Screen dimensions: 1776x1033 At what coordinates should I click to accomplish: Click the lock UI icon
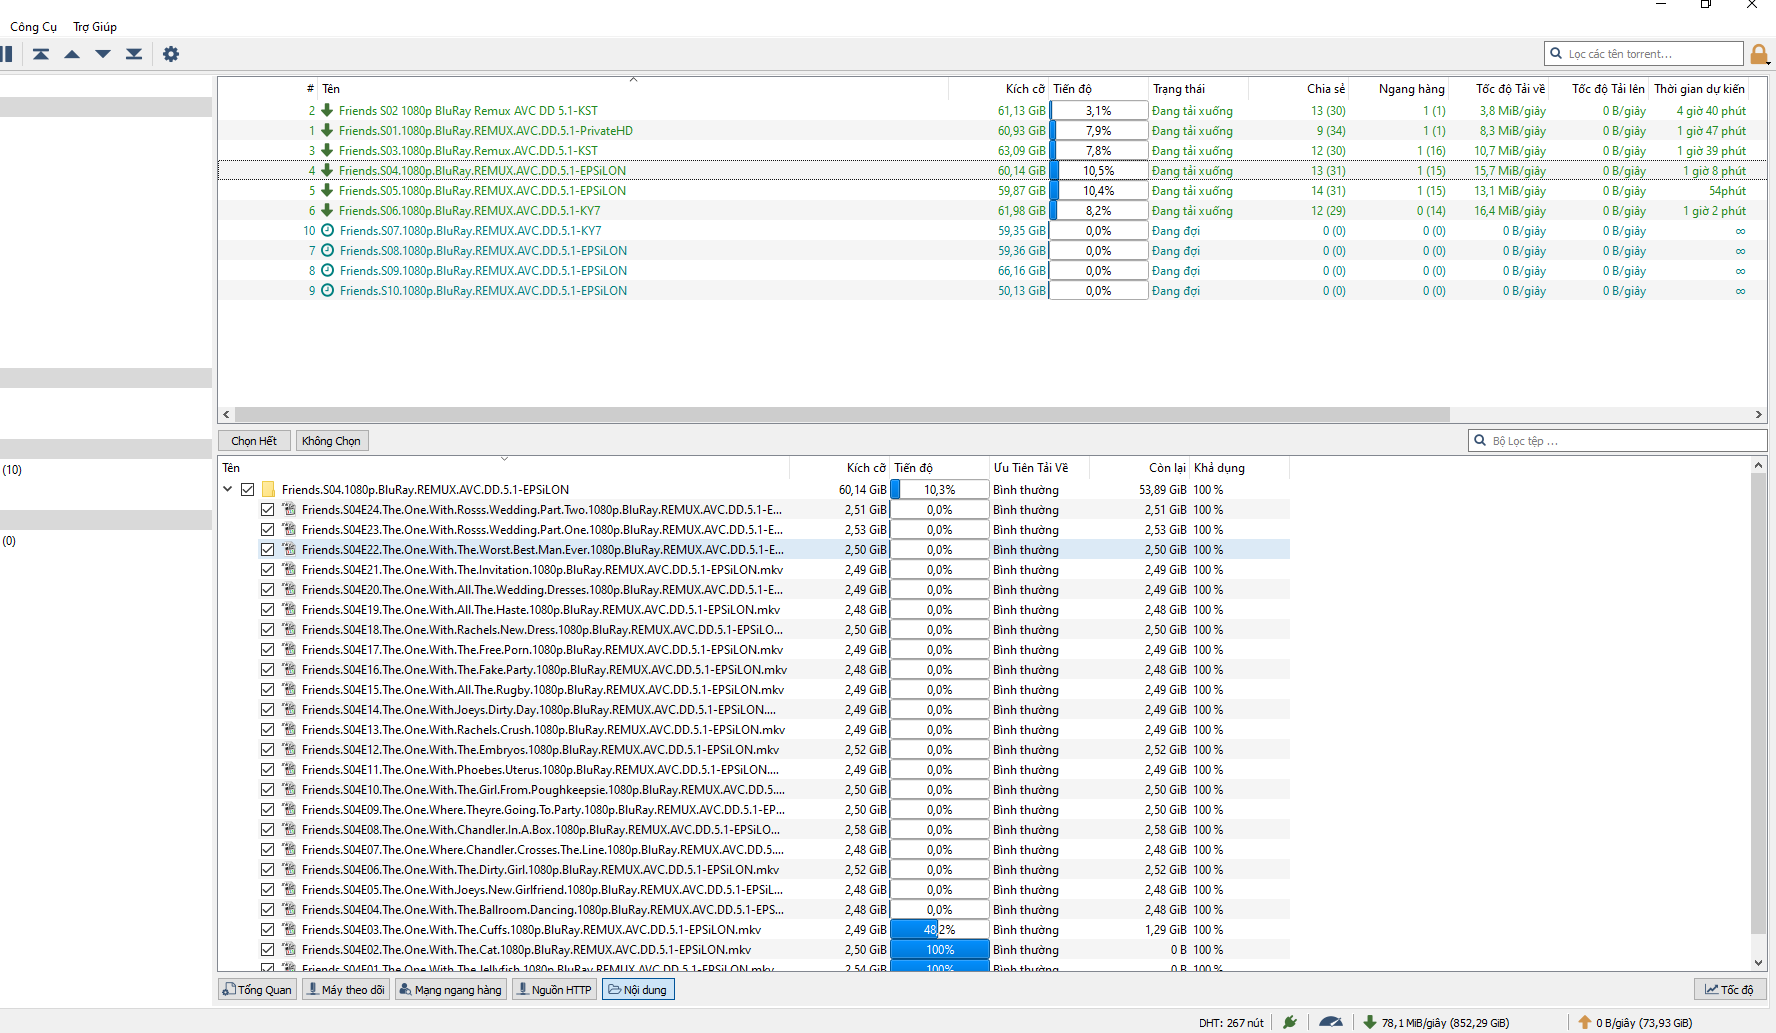[1759, 54]
